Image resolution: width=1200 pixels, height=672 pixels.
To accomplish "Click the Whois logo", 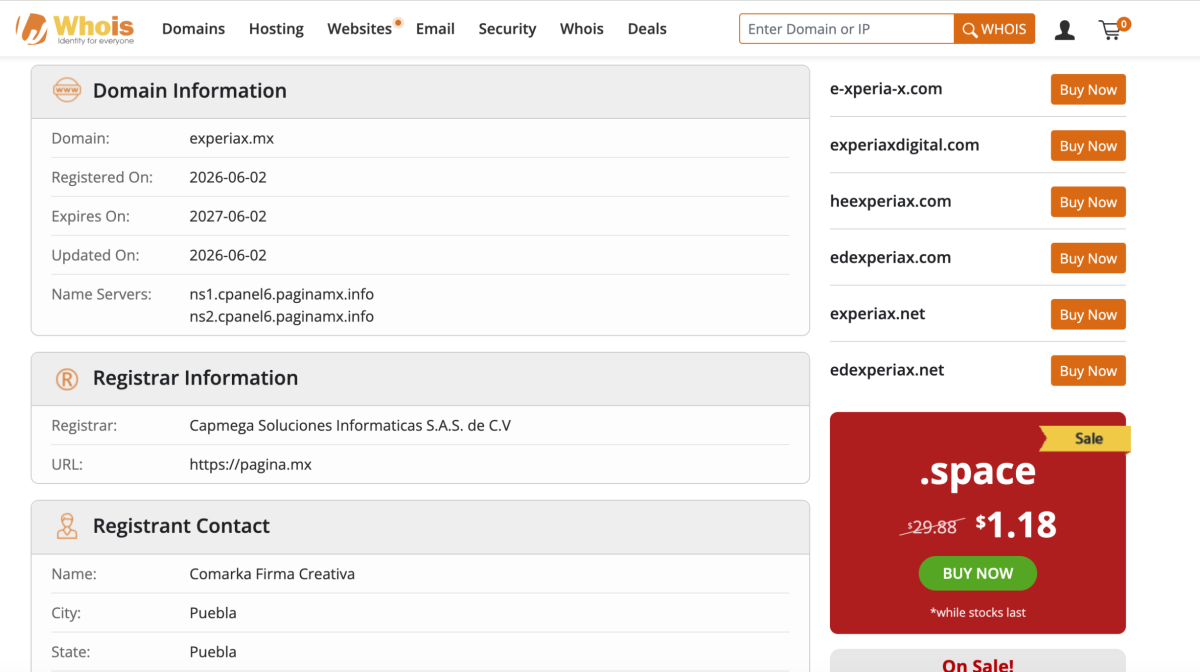I will (x=75, y=28).
